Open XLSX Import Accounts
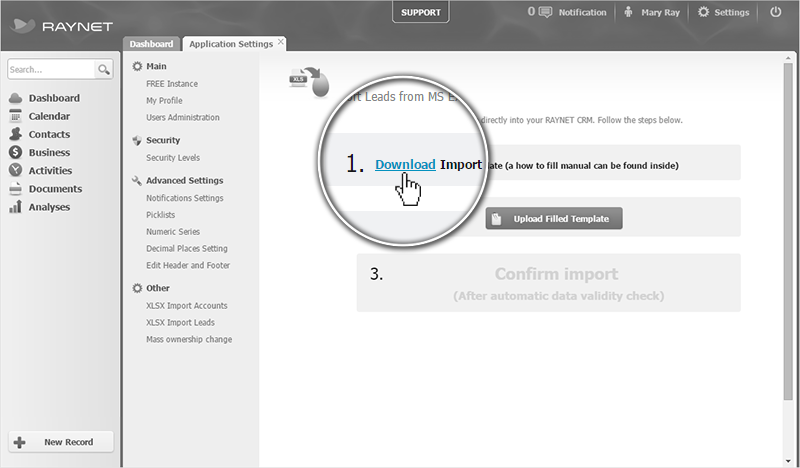Viewport: 800px width, 468px height. [x=187, y=306]
